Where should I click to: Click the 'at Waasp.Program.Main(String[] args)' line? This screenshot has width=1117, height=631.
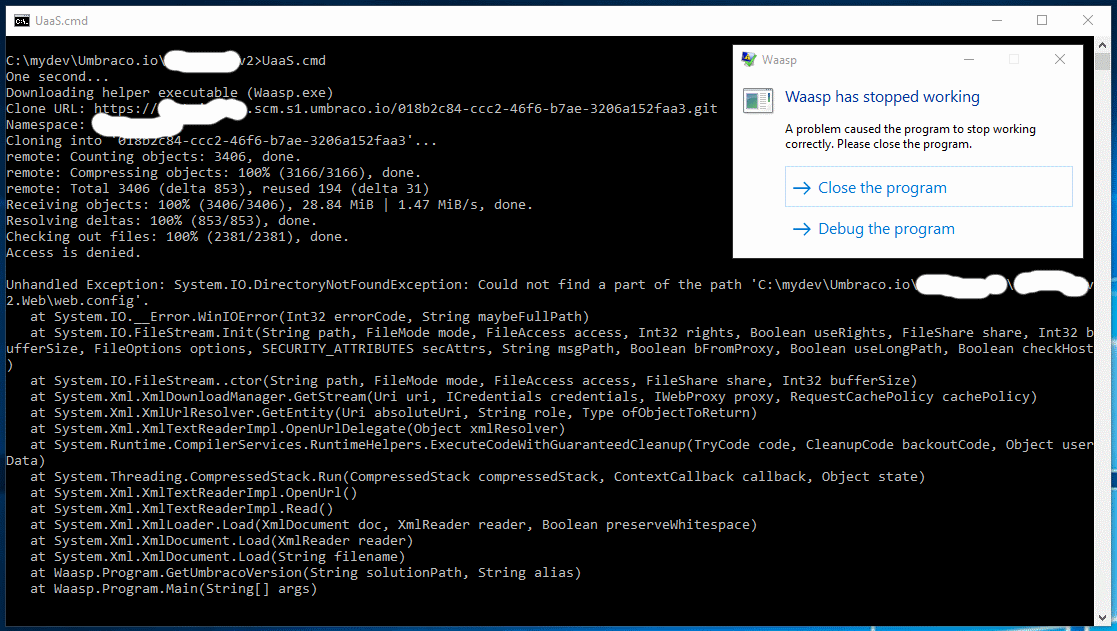tap(174, 589)
